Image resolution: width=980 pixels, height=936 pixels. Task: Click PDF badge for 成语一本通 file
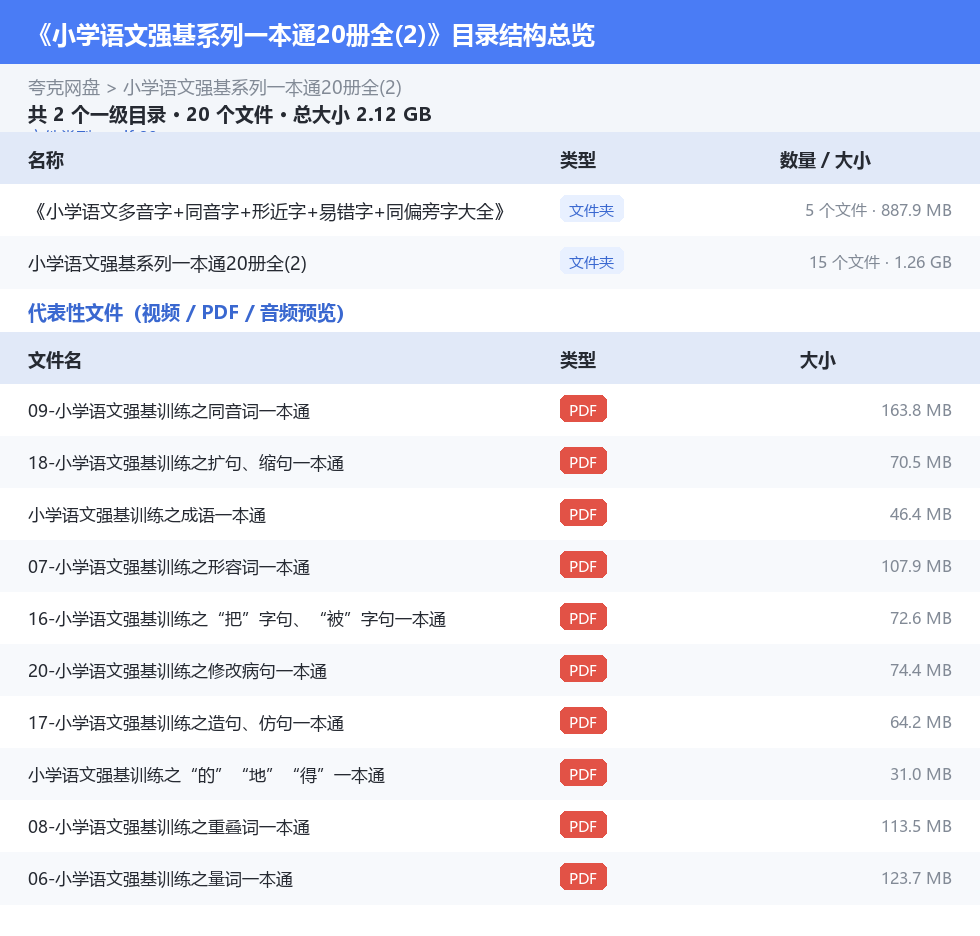click(x=583, y=513)
